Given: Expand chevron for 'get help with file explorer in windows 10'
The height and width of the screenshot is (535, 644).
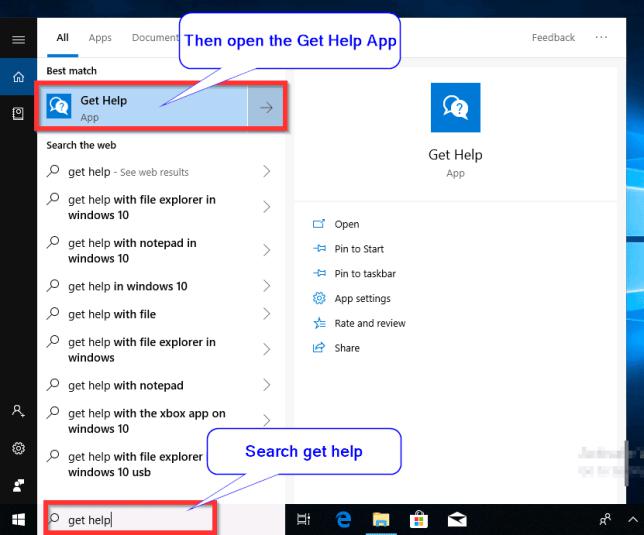Looking at the screenshot, I should coord(267,207).
